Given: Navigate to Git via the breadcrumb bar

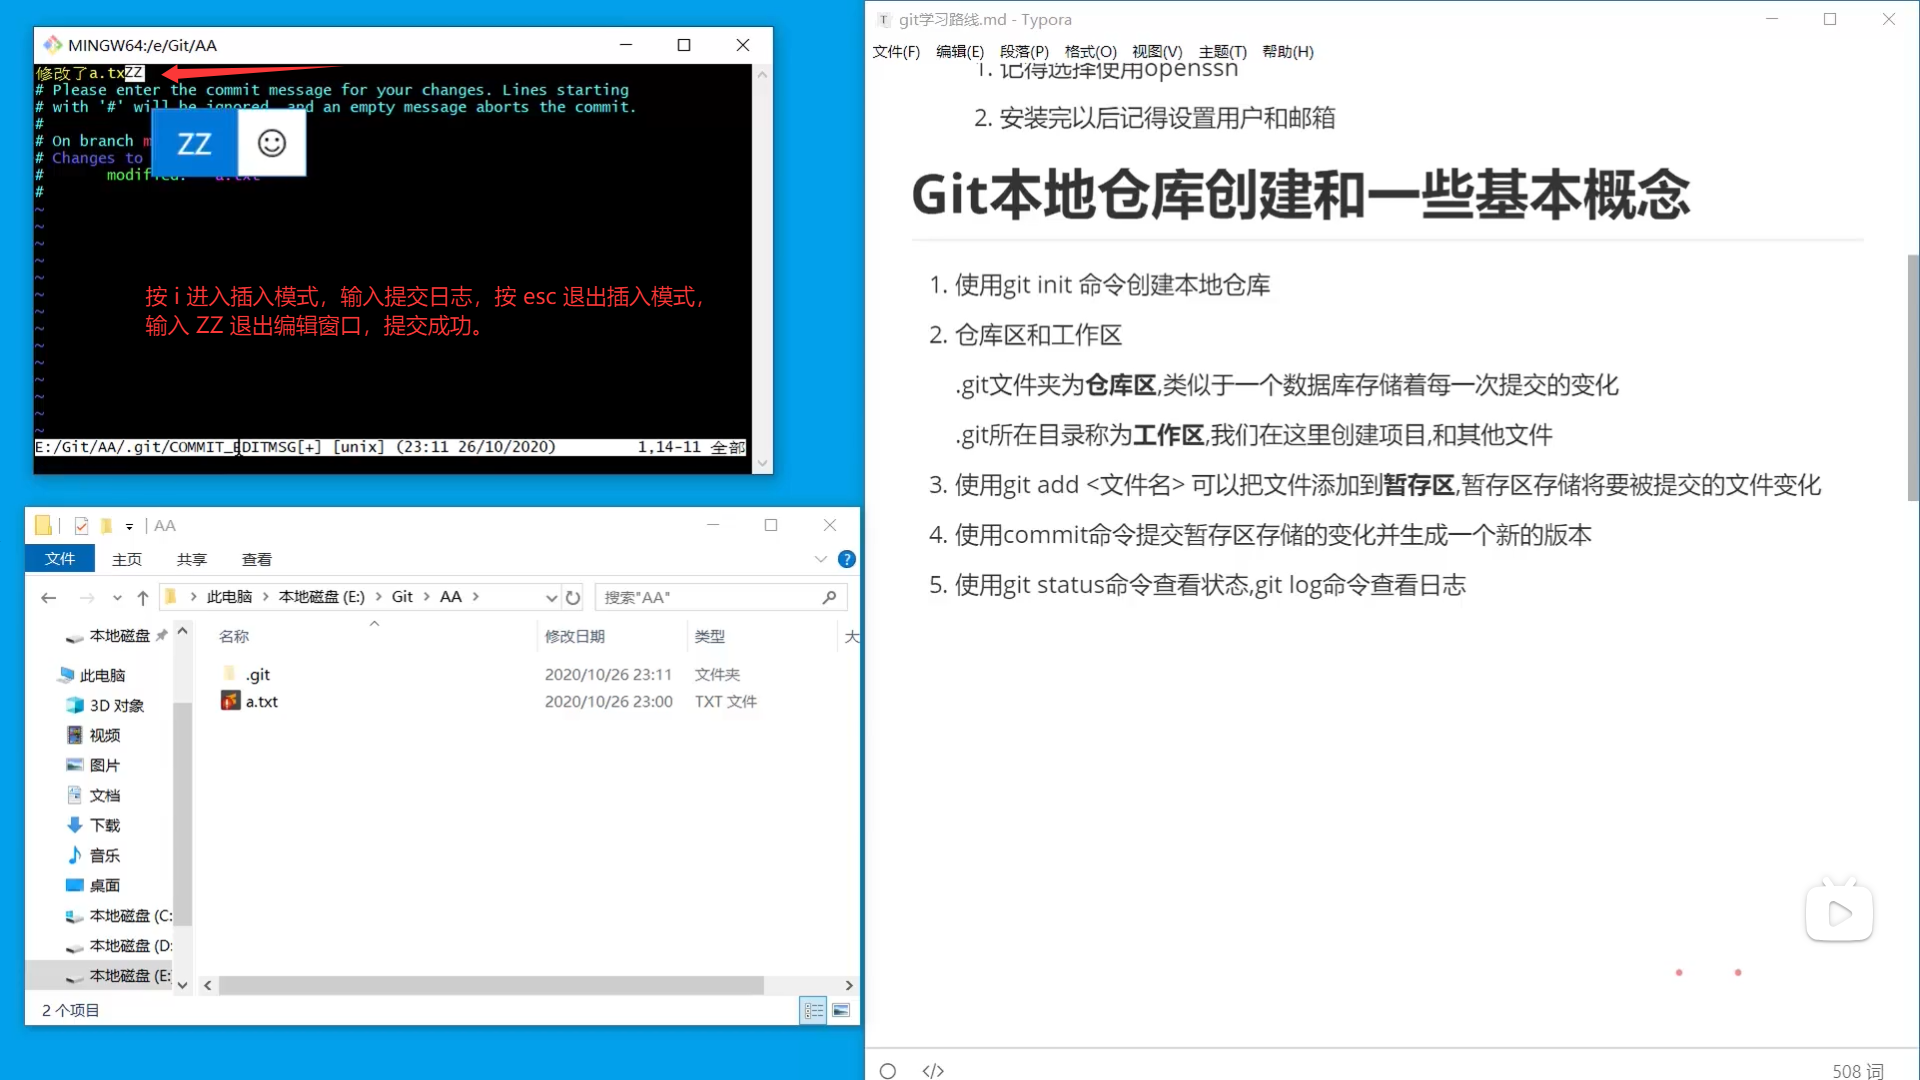Looking at the screenshot, I should pyautogui.click(x=403, y=596).
